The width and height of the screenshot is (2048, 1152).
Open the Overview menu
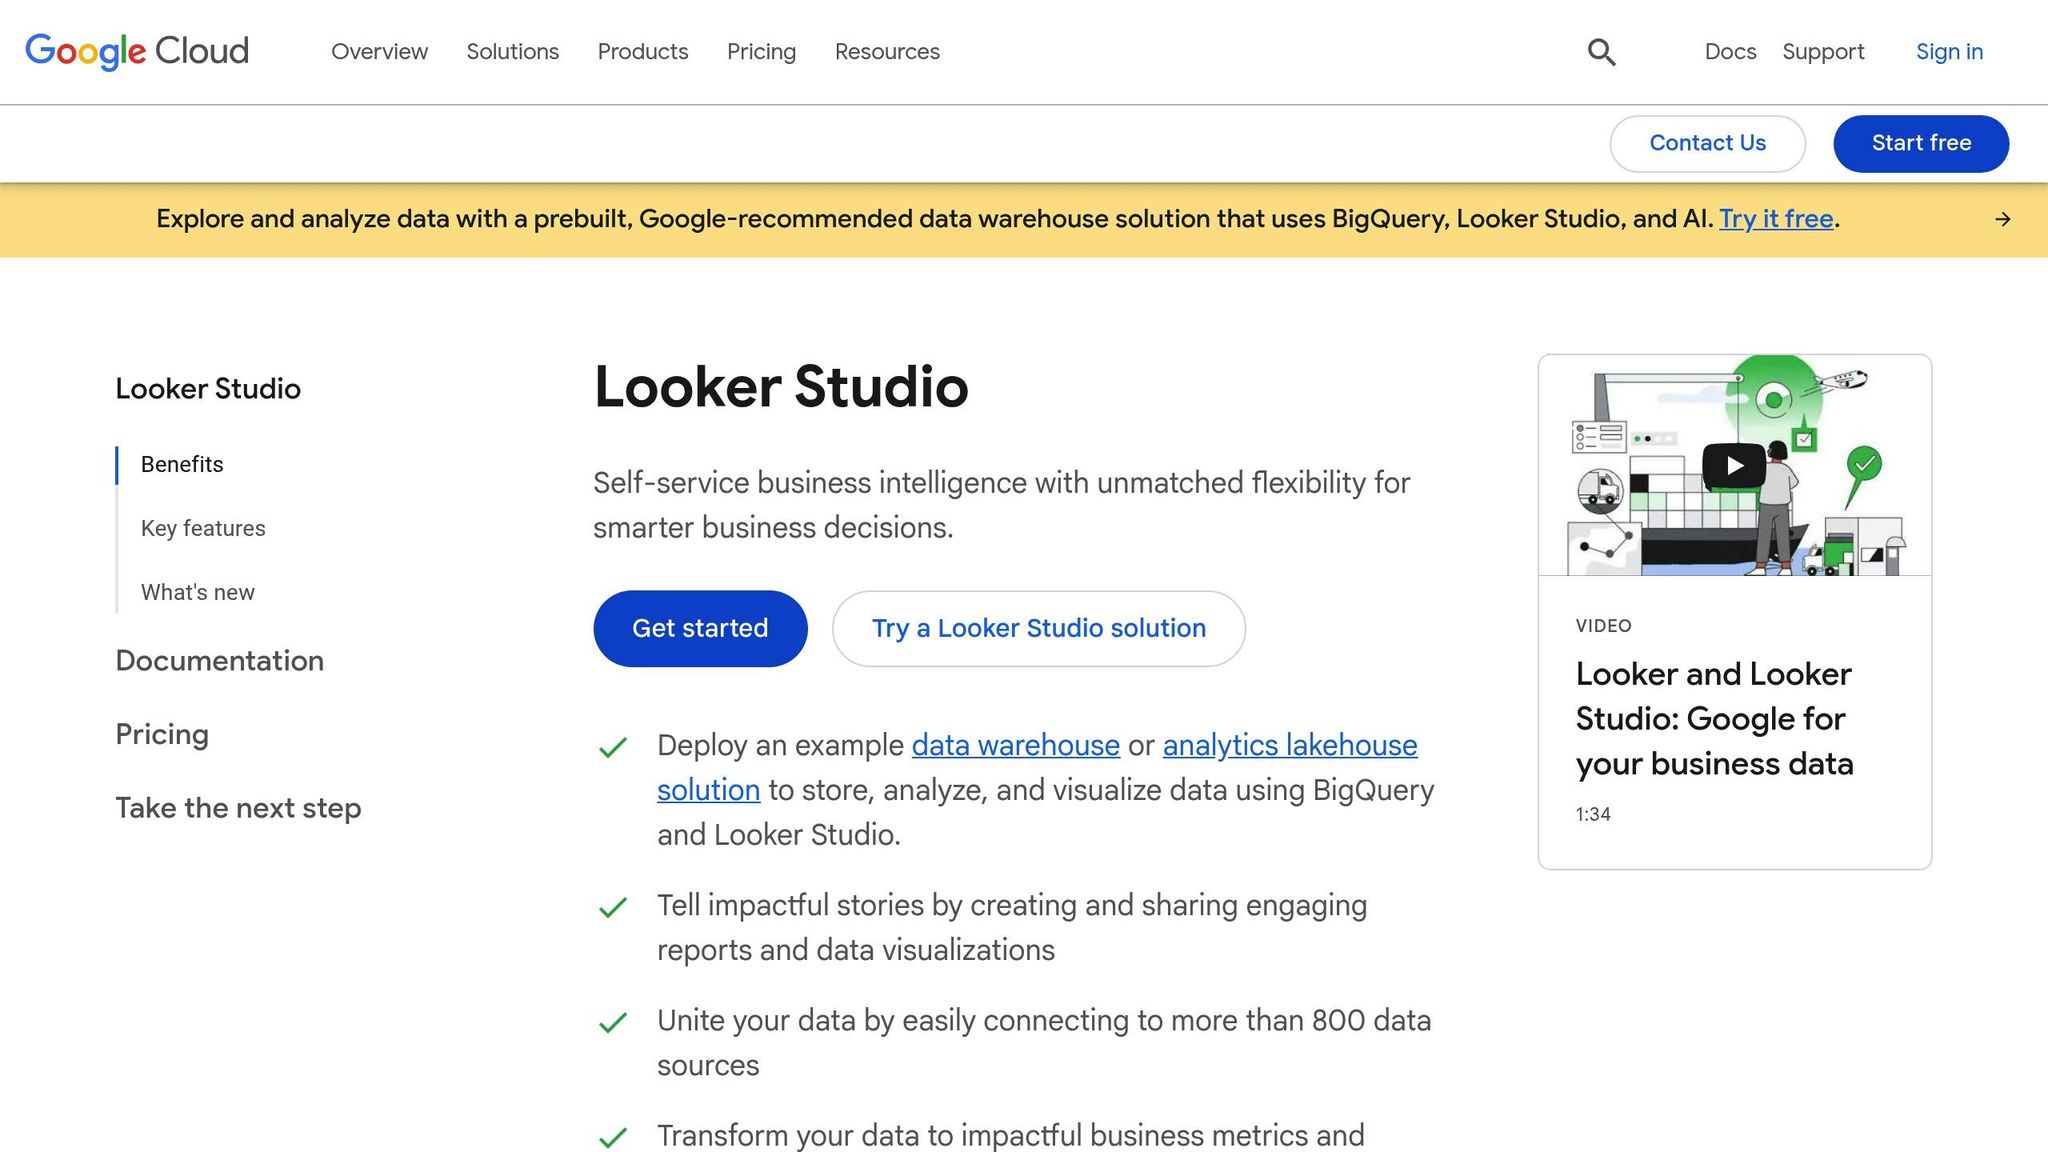379,52
